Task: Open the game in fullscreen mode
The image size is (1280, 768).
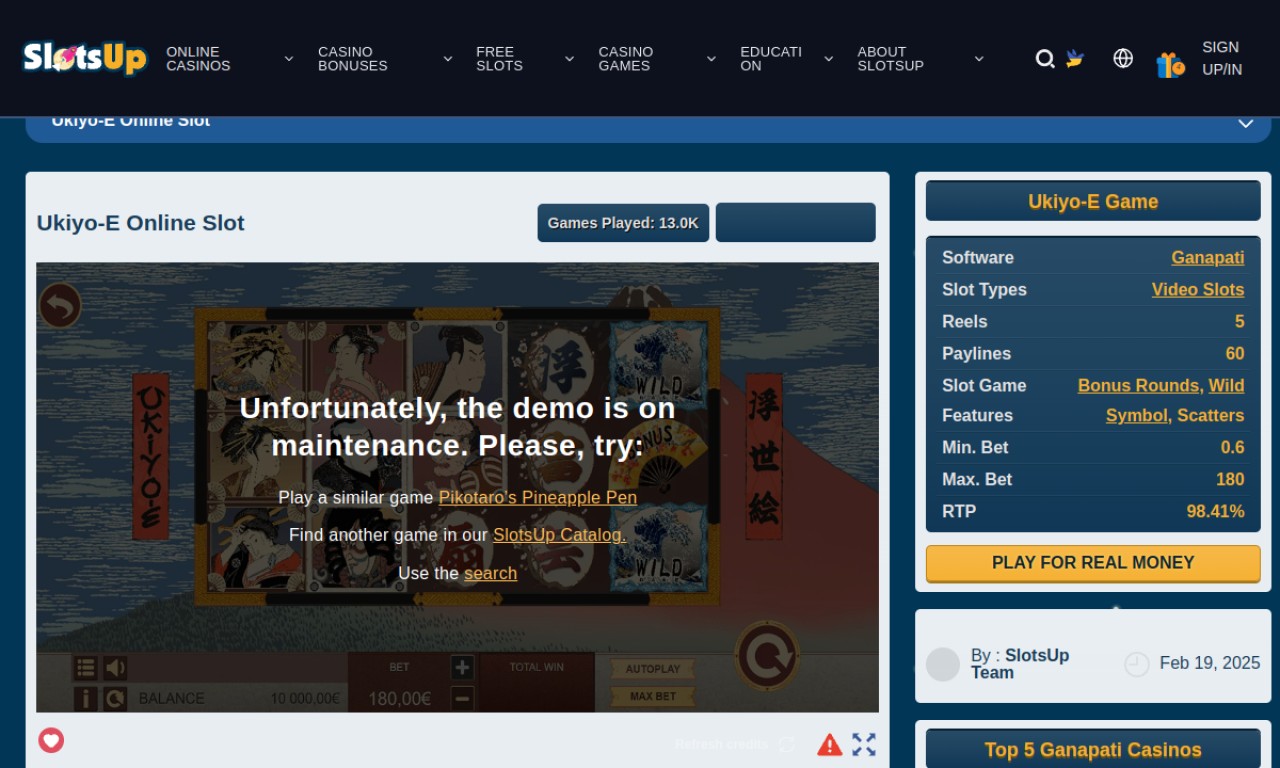Action: pos(864,744)
